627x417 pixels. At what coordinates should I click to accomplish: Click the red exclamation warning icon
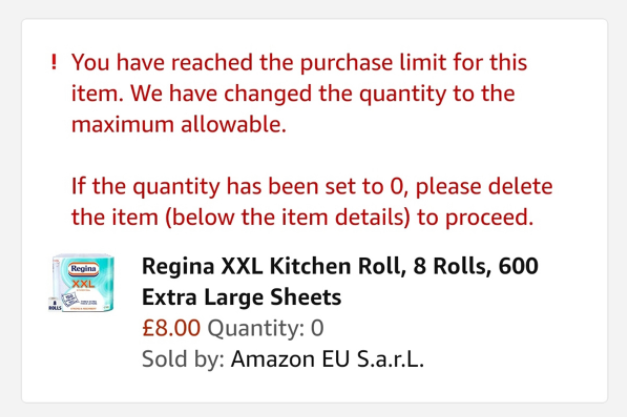(x=54, y=63)
